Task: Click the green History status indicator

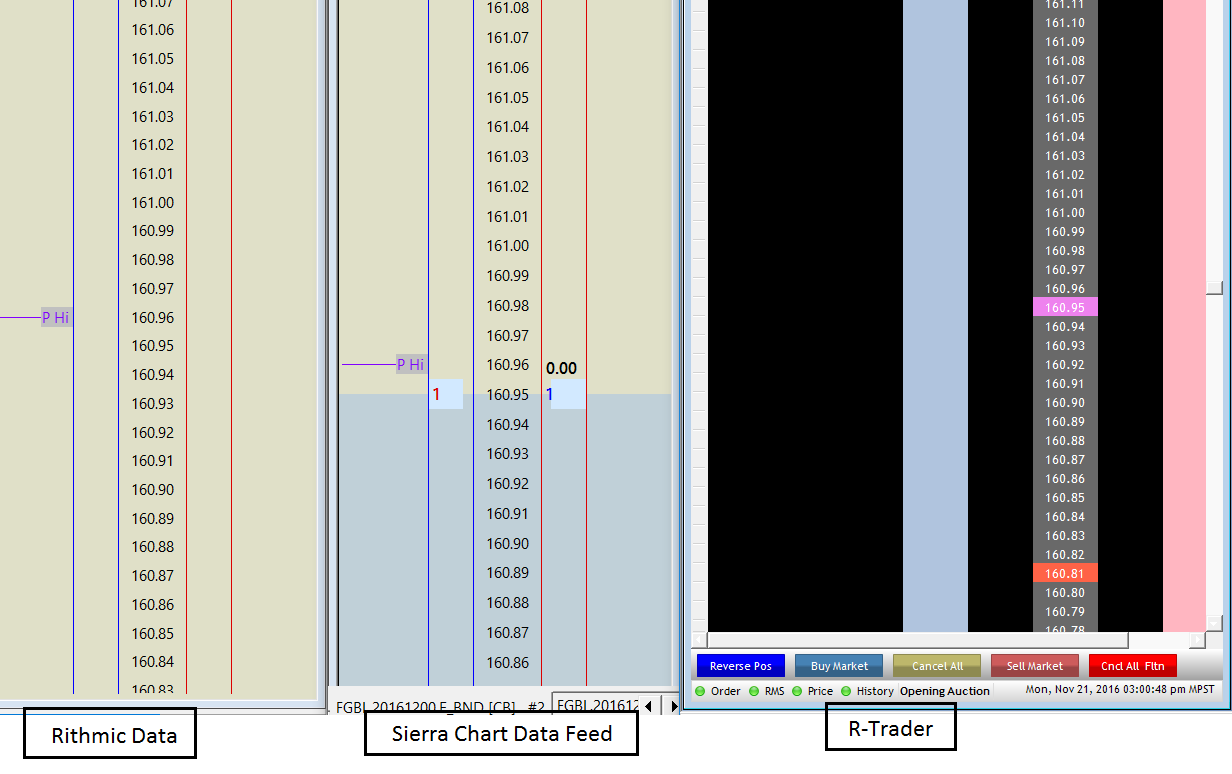Action: click(x=846, y=691)
